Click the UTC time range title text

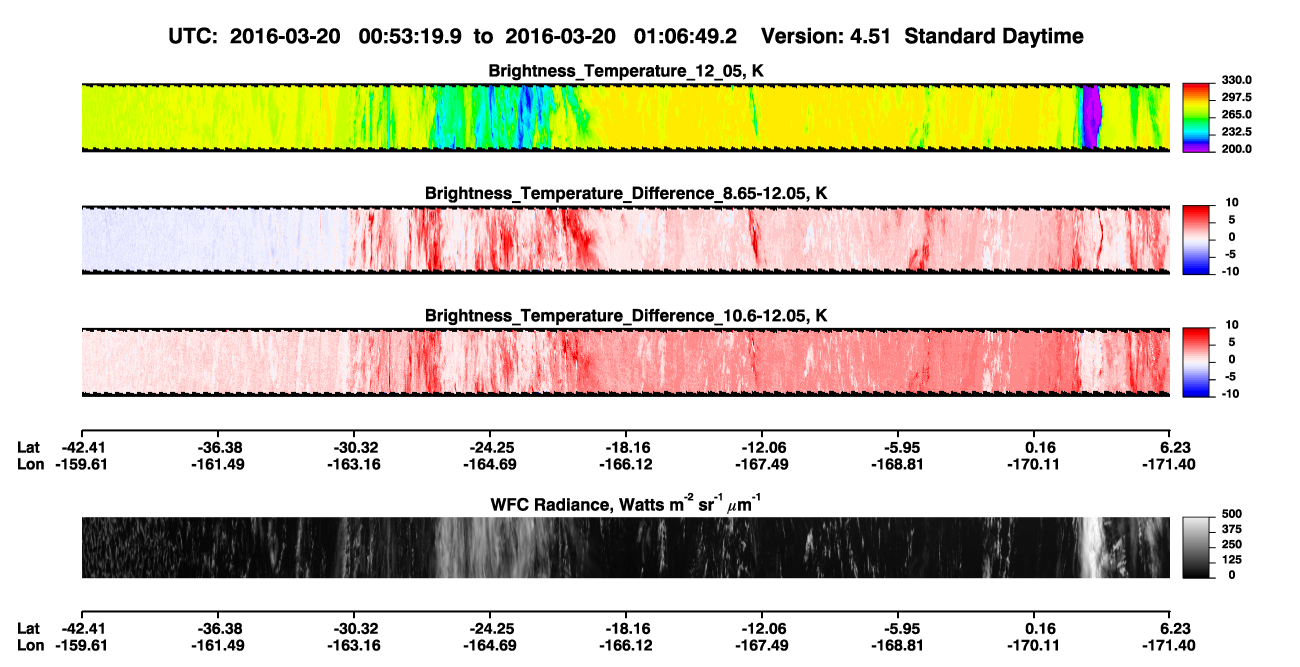point(625,37)
